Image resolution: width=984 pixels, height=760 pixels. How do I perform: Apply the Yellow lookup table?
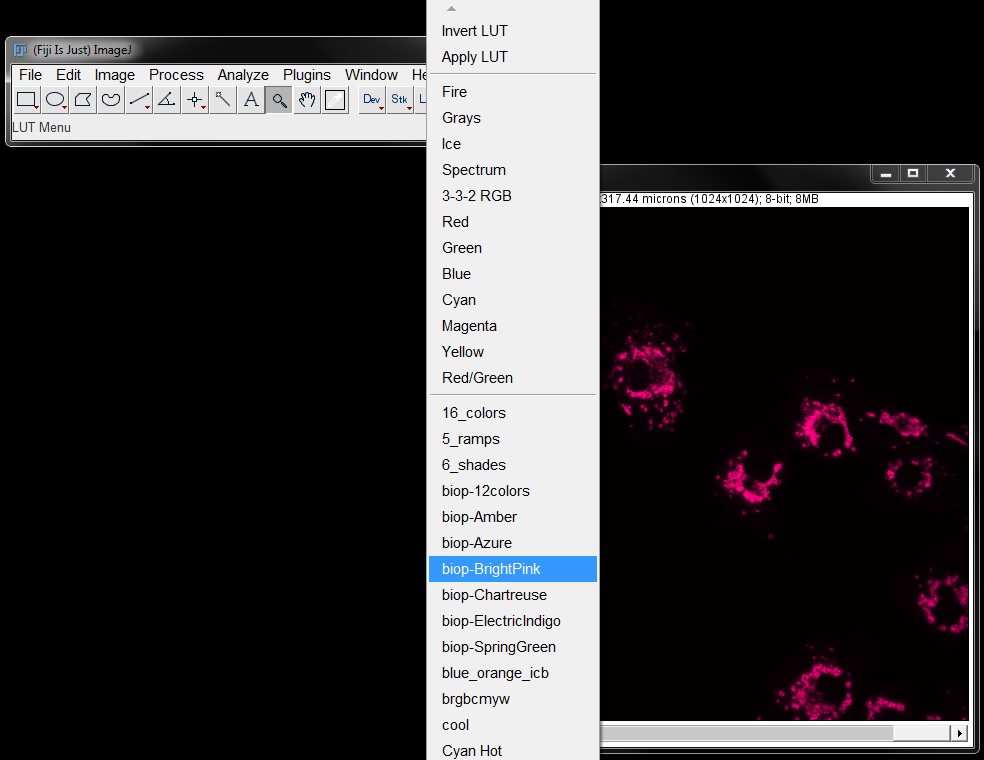tap(513, 352)
